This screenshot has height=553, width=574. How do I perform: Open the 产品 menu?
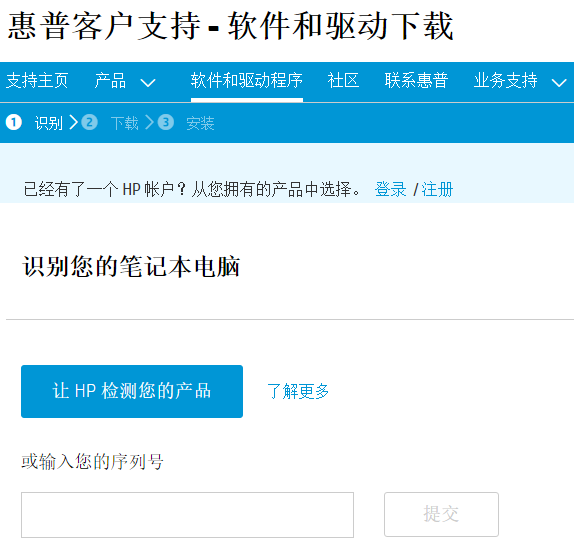(x=110, y=81)
